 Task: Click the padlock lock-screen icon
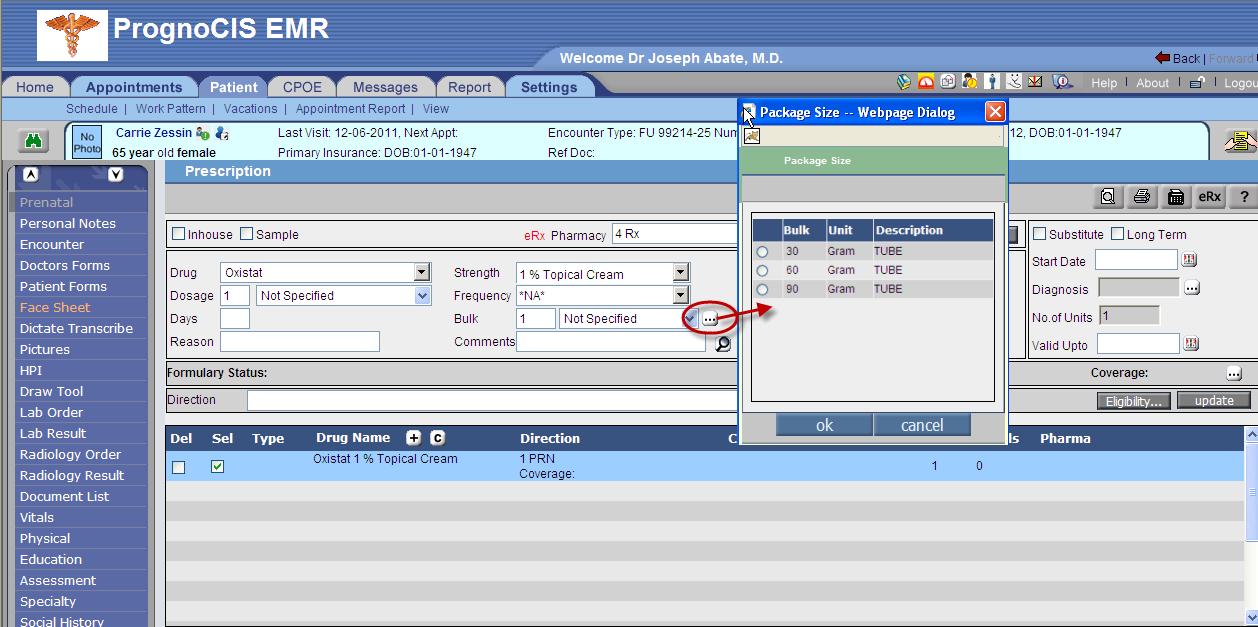pyautogui.click(x=1196, y=83)
